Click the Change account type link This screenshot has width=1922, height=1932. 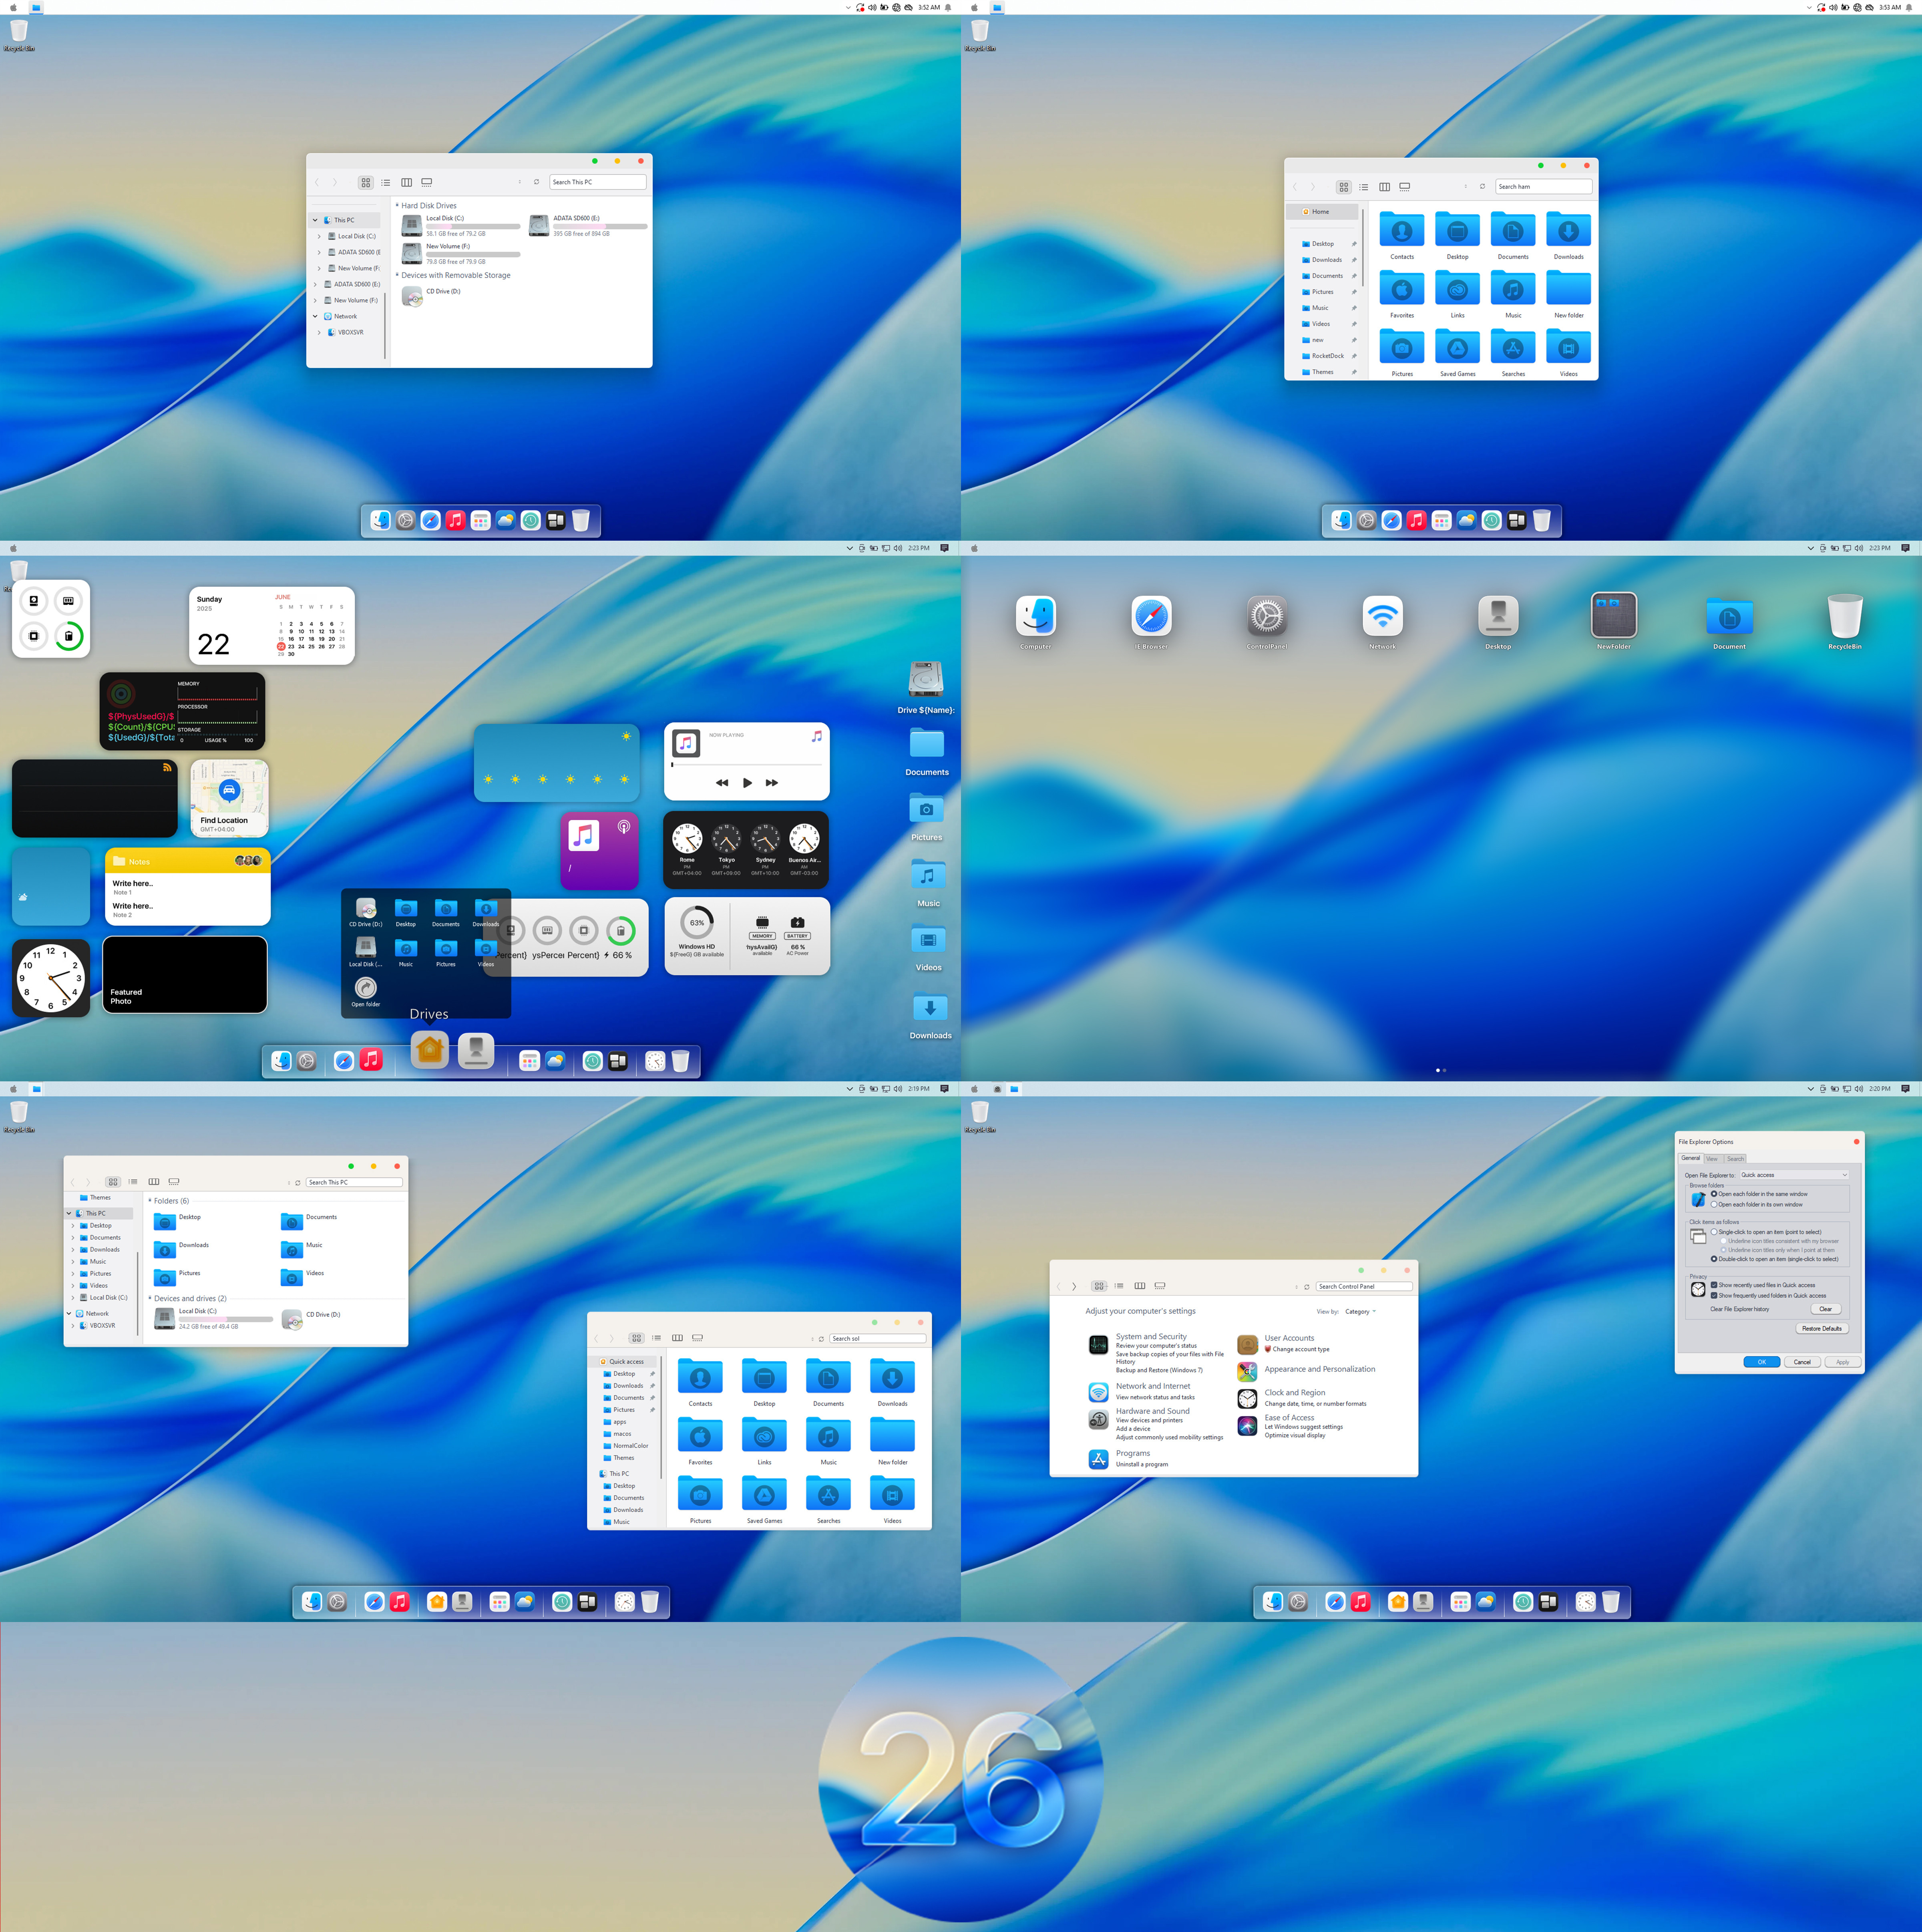click(x=1301, y=1349)
